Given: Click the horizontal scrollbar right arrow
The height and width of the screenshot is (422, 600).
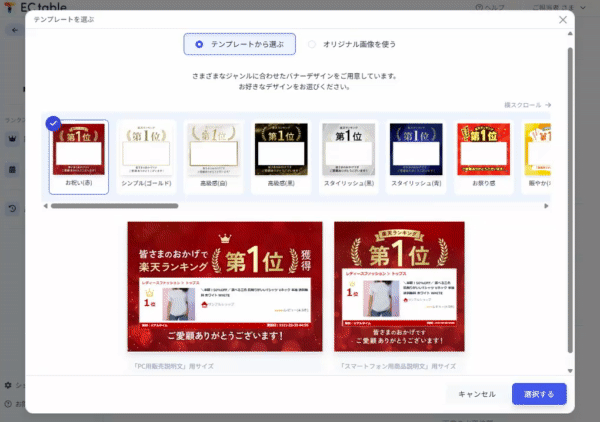Looking at the screenshot, I should (x=546, y=206).
